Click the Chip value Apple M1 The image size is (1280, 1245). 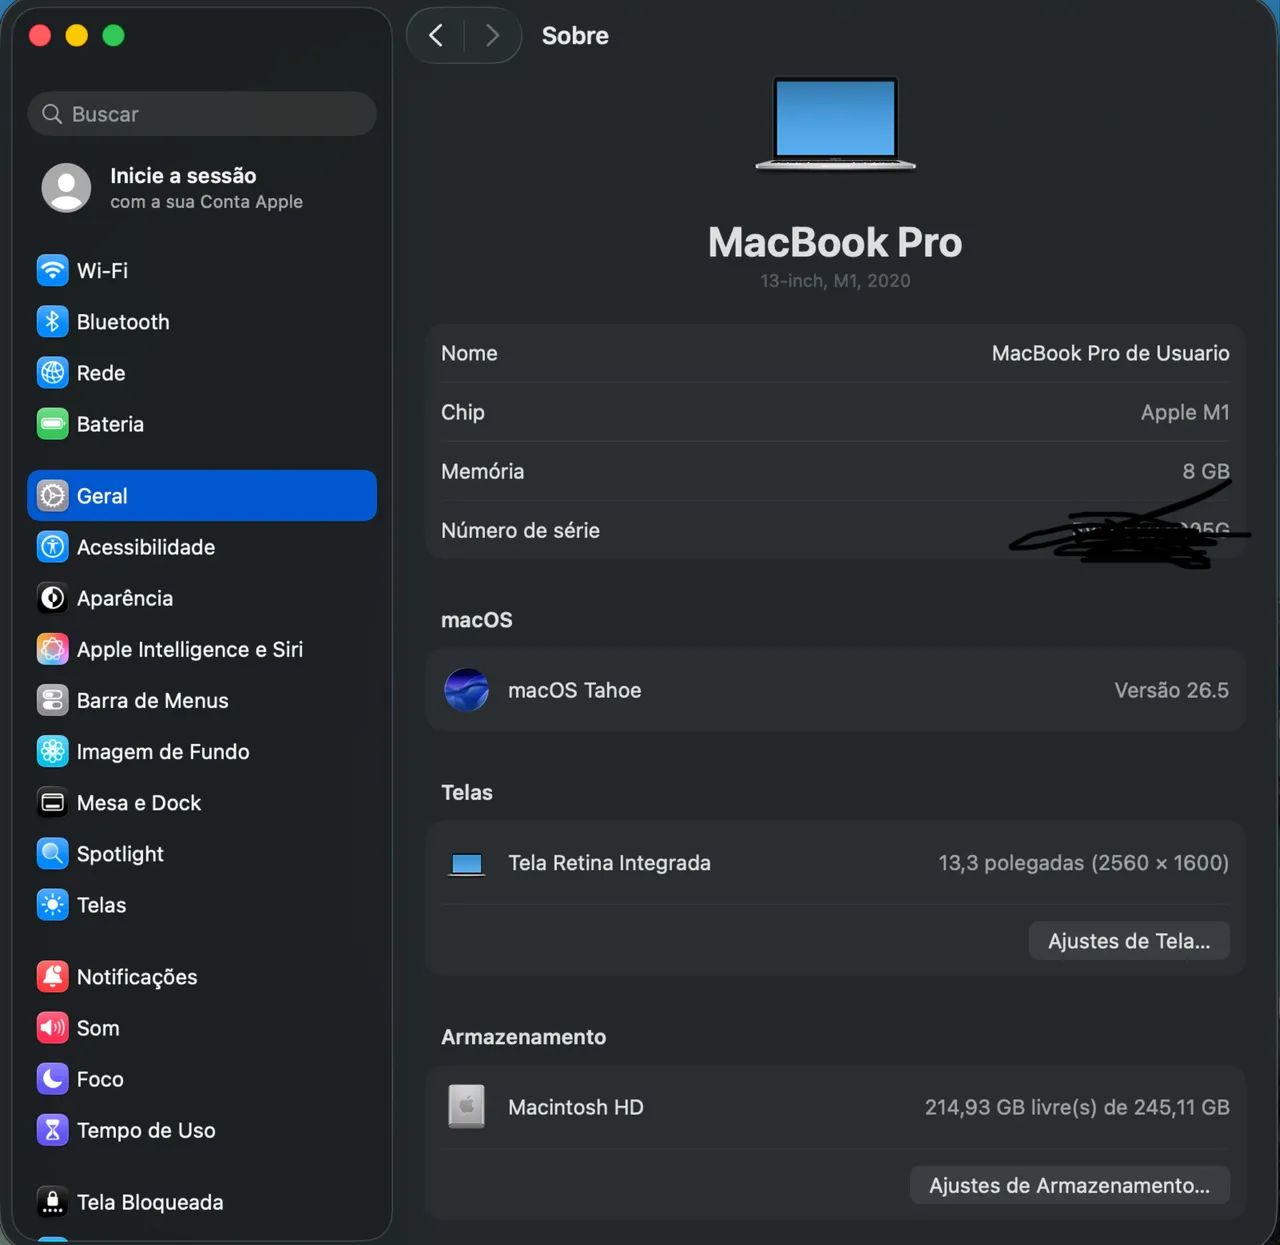[1185, 412]
